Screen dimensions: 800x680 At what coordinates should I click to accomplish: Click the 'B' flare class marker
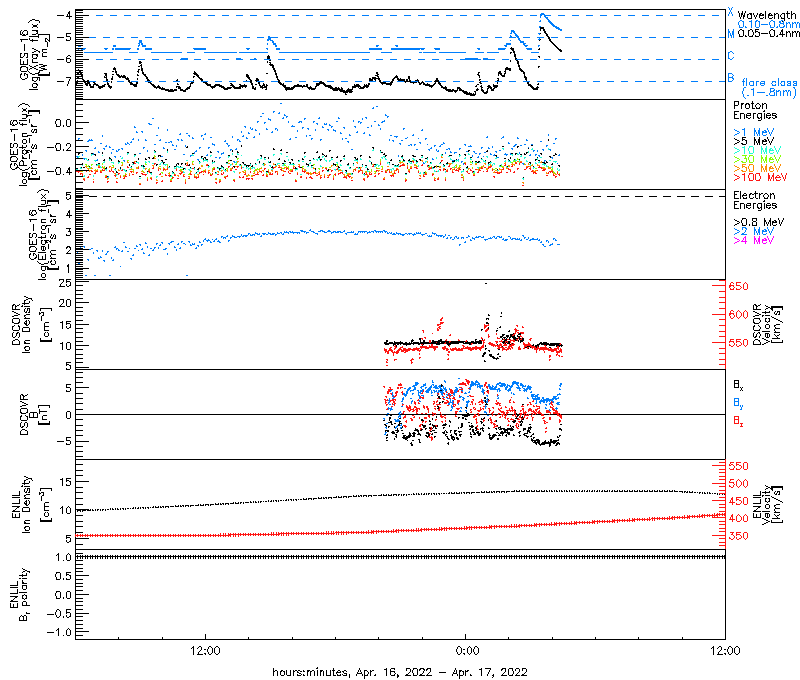(x=731, y=78)
